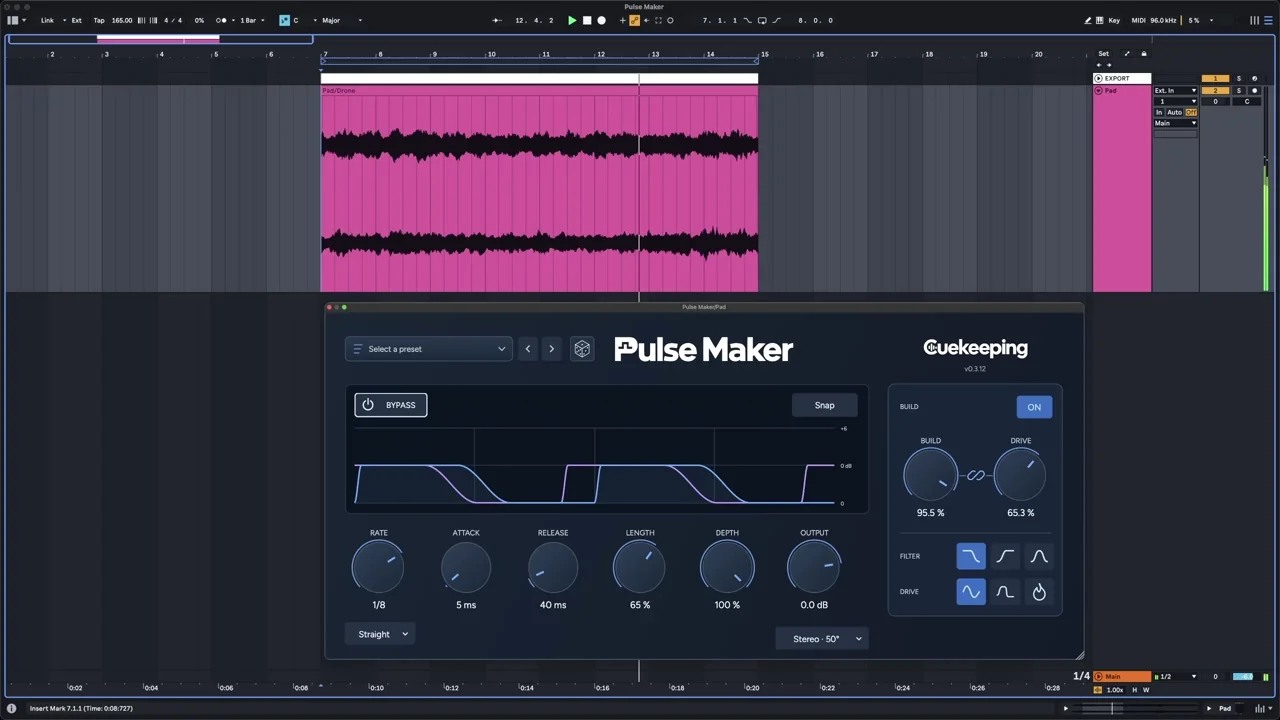The image size is (1280, 720).
Task: Open the Major scale mode dropdown
Action: [x=342, y=20]
